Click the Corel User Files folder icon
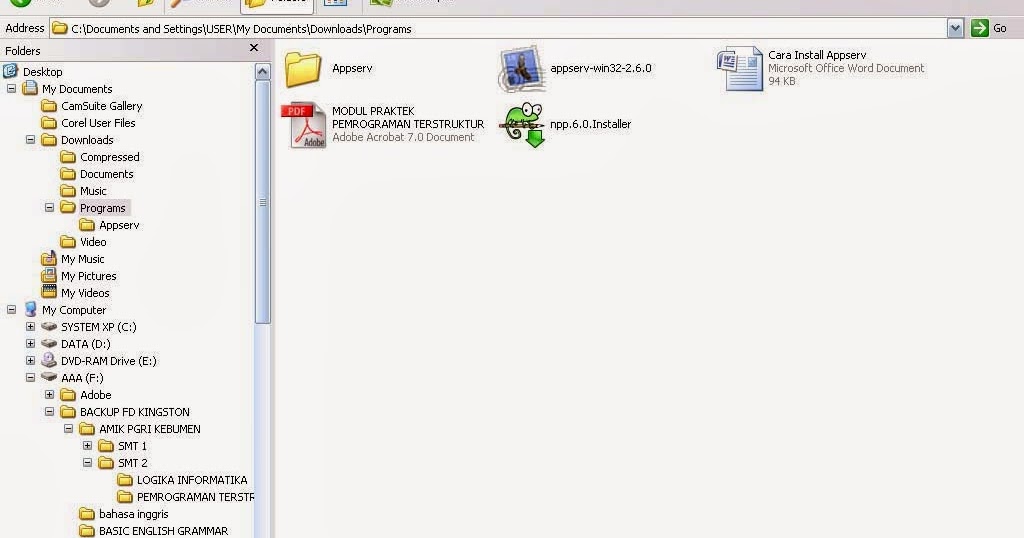The height and width of the screenshot is (538, 1024). click(49, 123)
